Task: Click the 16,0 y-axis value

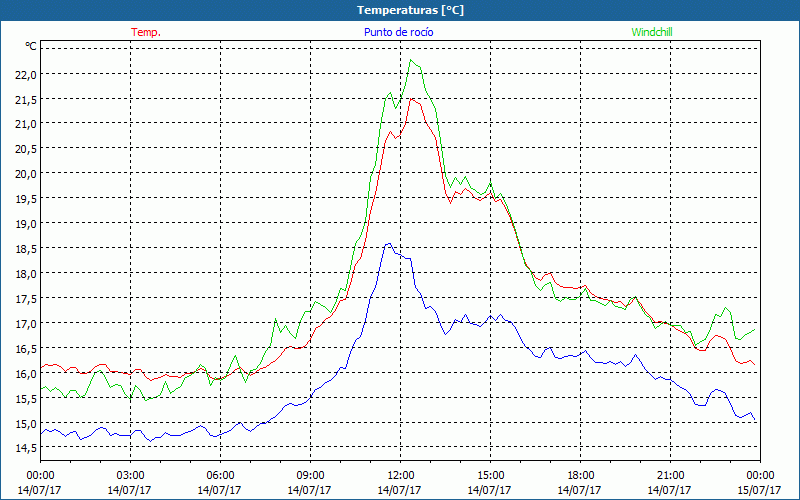Action: (27, 374)
